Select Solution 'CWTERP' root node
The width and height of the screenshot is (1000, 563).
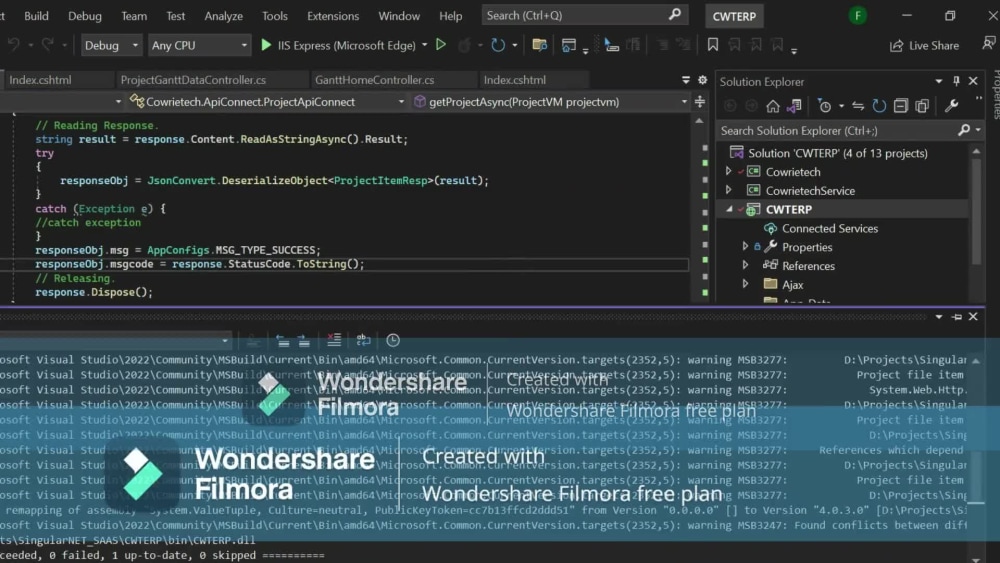(837, 153)
